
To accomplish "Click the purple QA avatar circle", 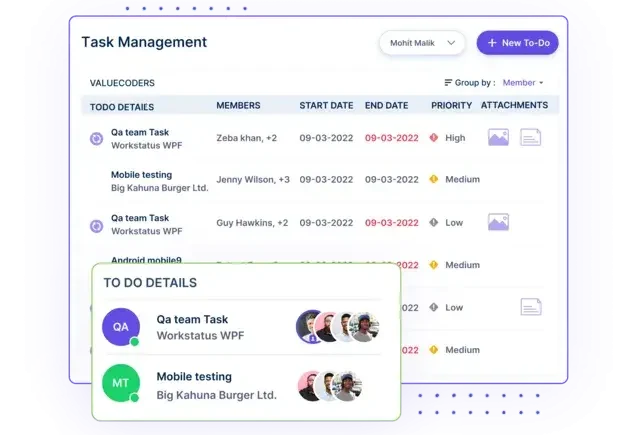I will tap(120, 326).
